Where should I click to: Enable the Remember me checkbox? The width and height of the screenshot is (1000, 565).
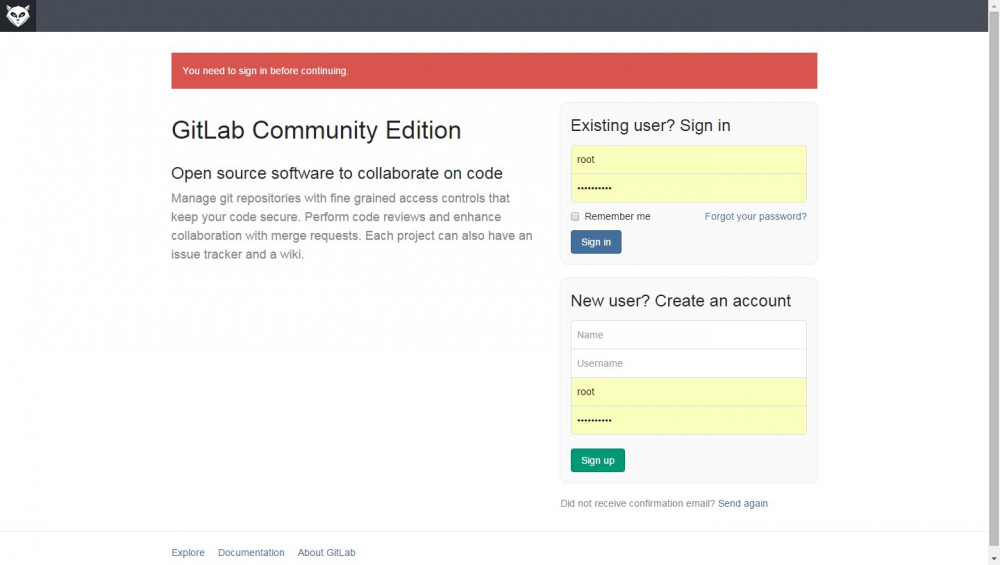coord(575,216)
